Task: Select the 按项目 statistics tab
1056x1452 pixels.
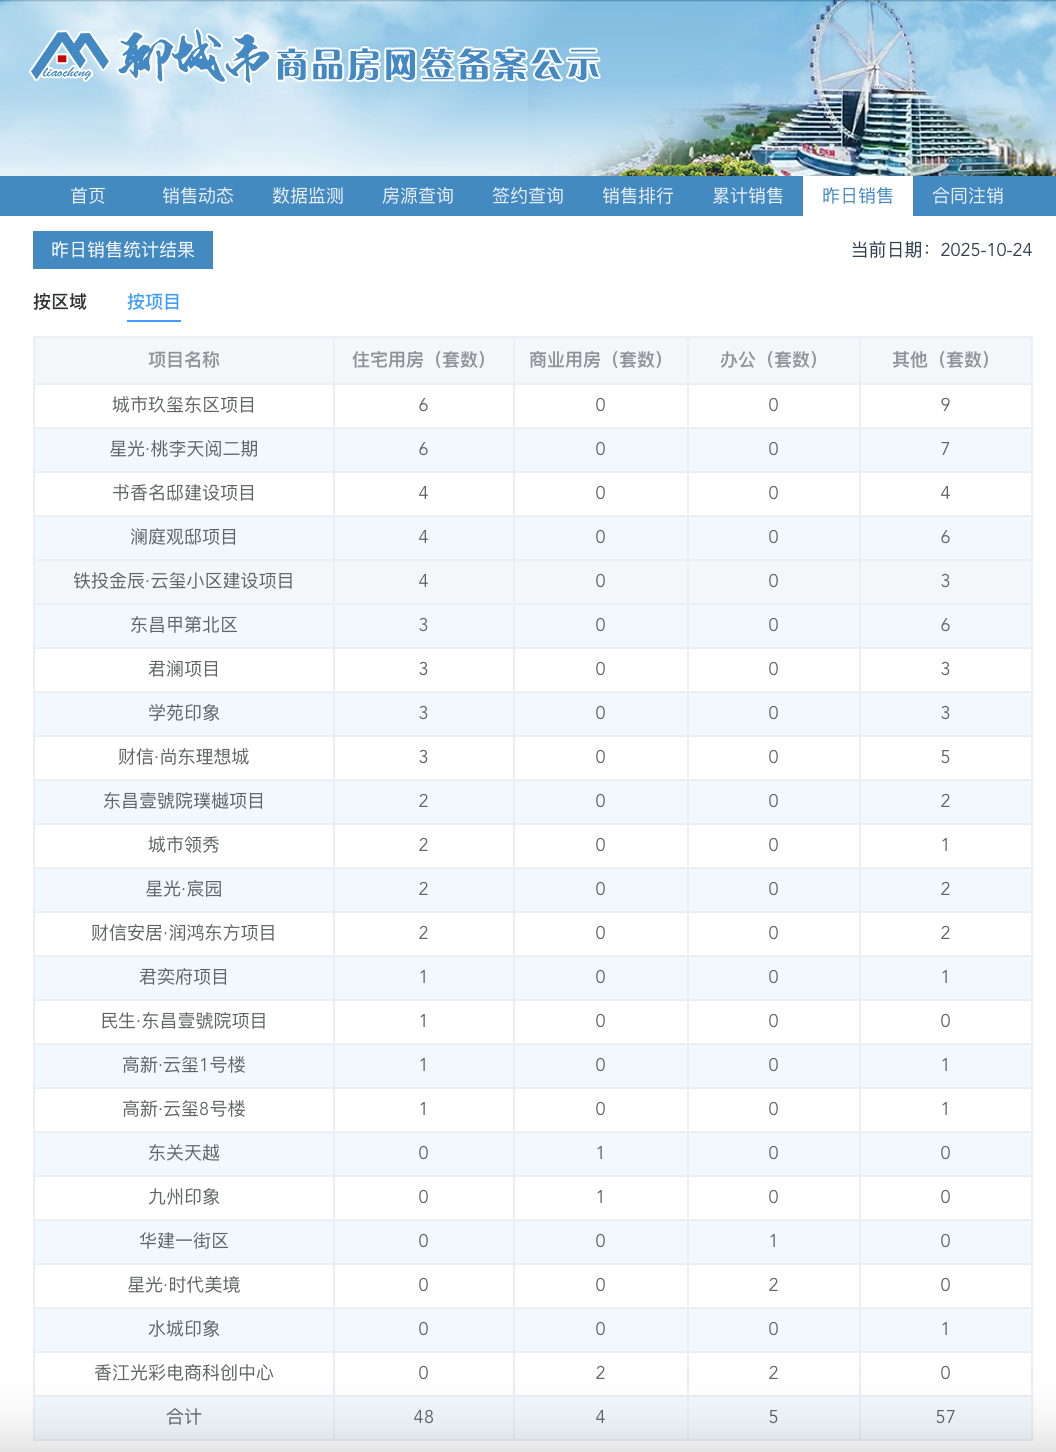Action: (151, 300)
